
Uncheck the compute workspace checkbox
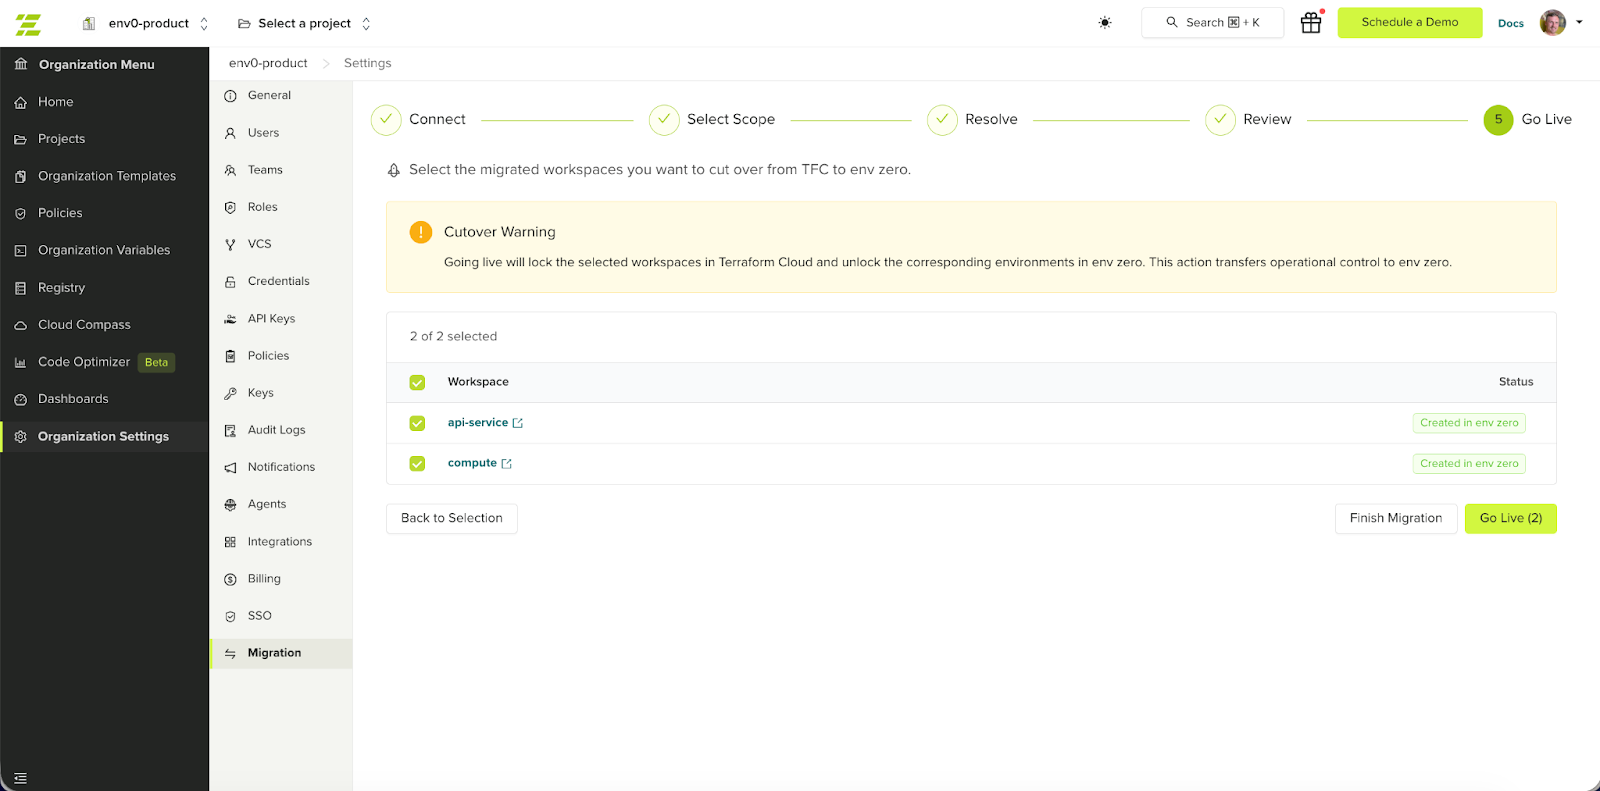click(417, 463)
